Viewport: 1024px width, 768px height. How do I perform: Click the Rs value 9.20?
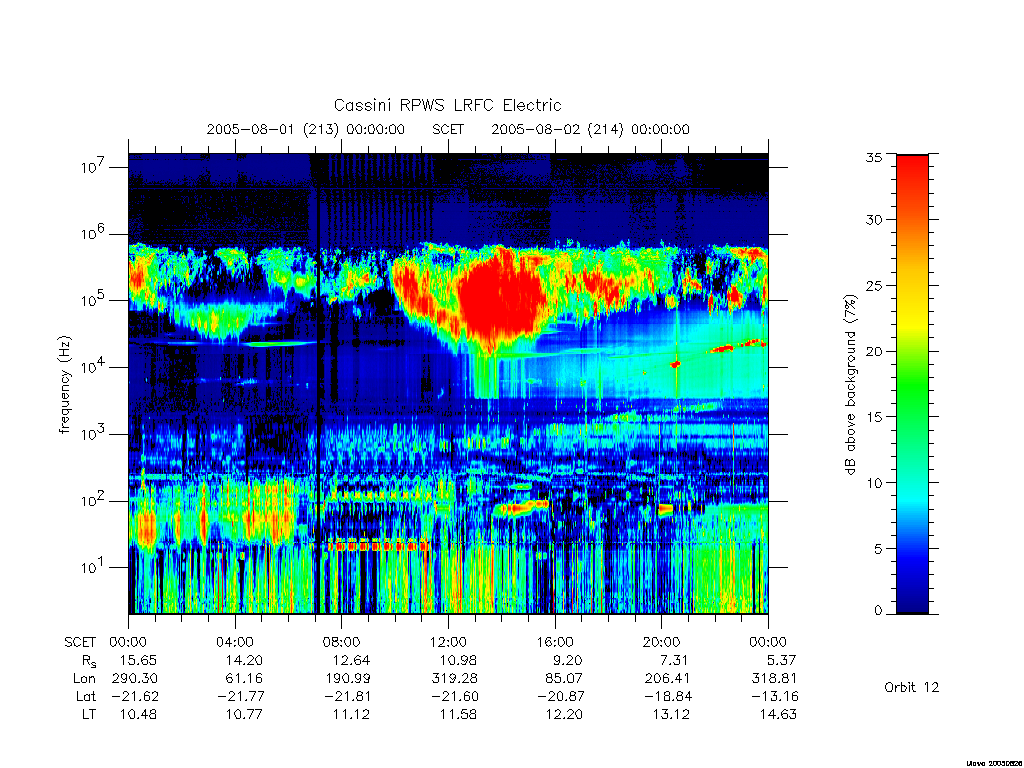tap(567, 660)
